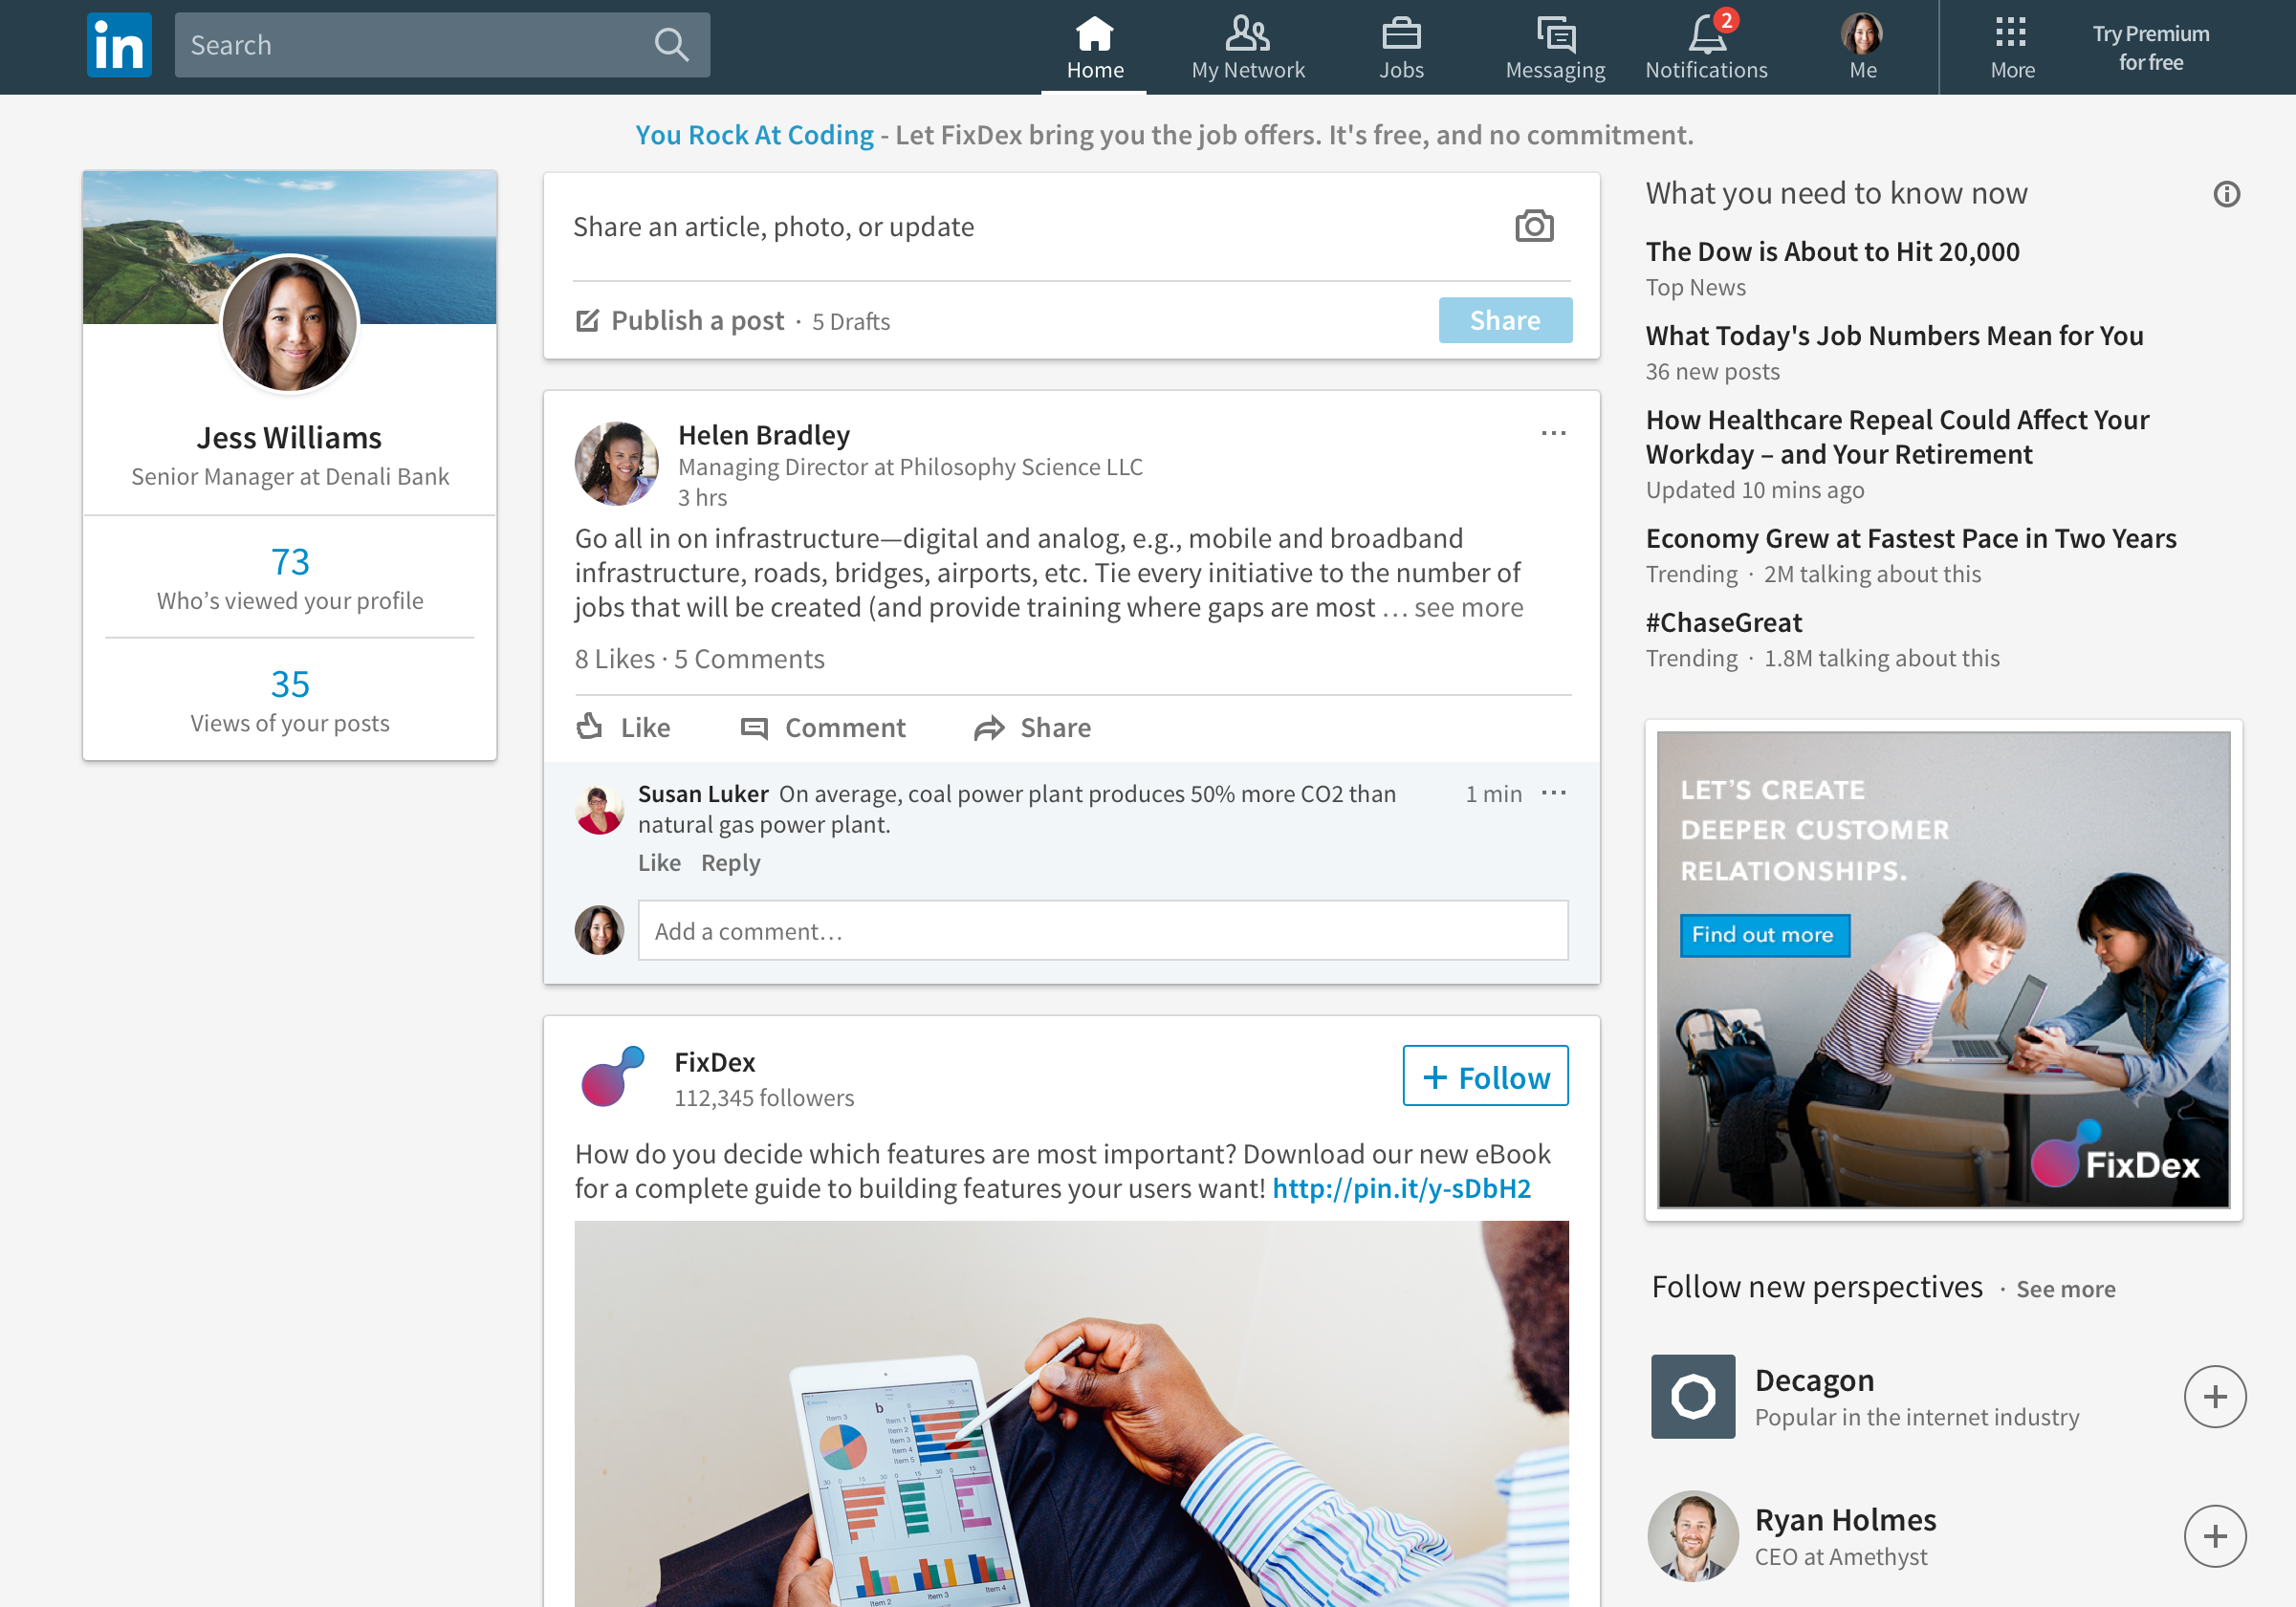2296x1607 pixels.
Task: Click the info icon beside 'What you need to know now'
Action: [x=2227, y=193]
